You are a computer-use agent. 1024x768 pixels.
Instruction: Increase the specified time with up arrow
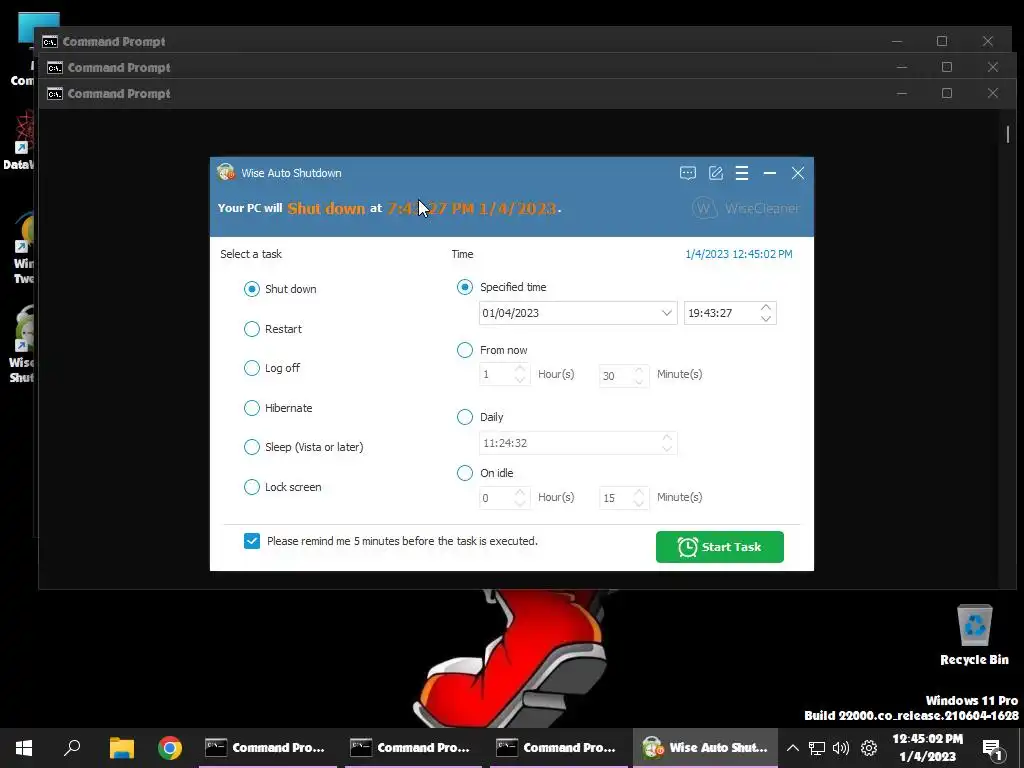pos(766,308)
